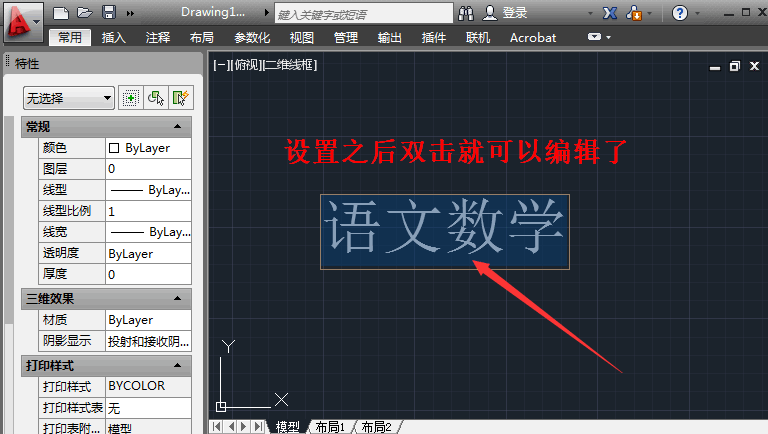Expand the quick access toolbar chevrons
This screenshot has height=434, width=768.
(x=130, y=13)
